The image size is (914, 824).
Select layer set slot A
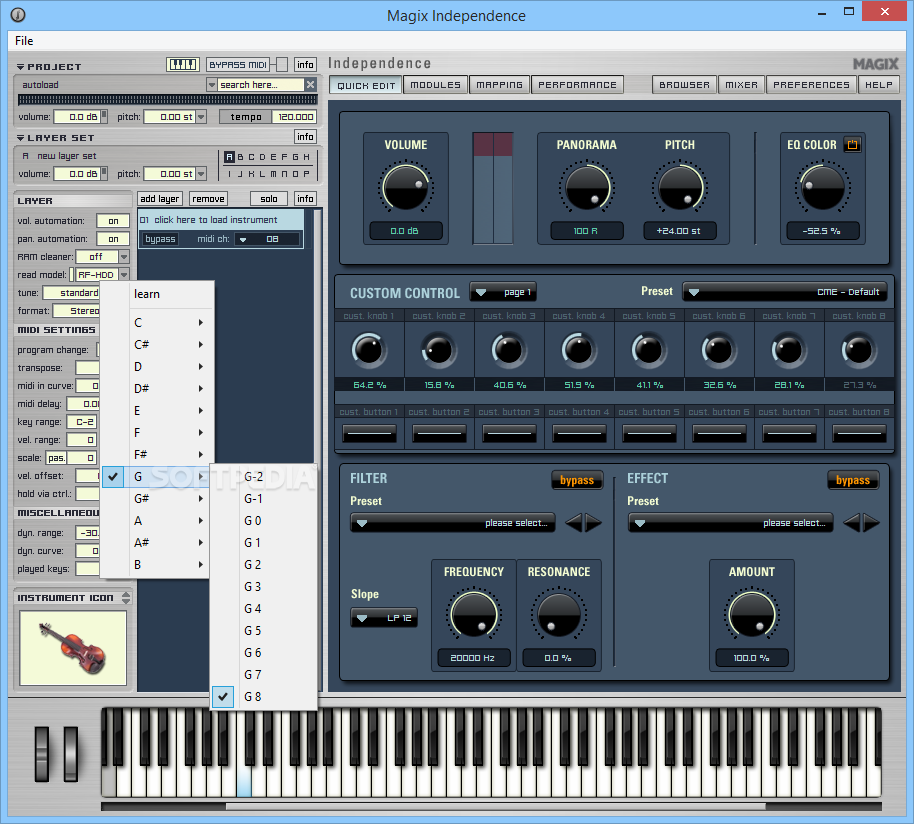(229, 157)
